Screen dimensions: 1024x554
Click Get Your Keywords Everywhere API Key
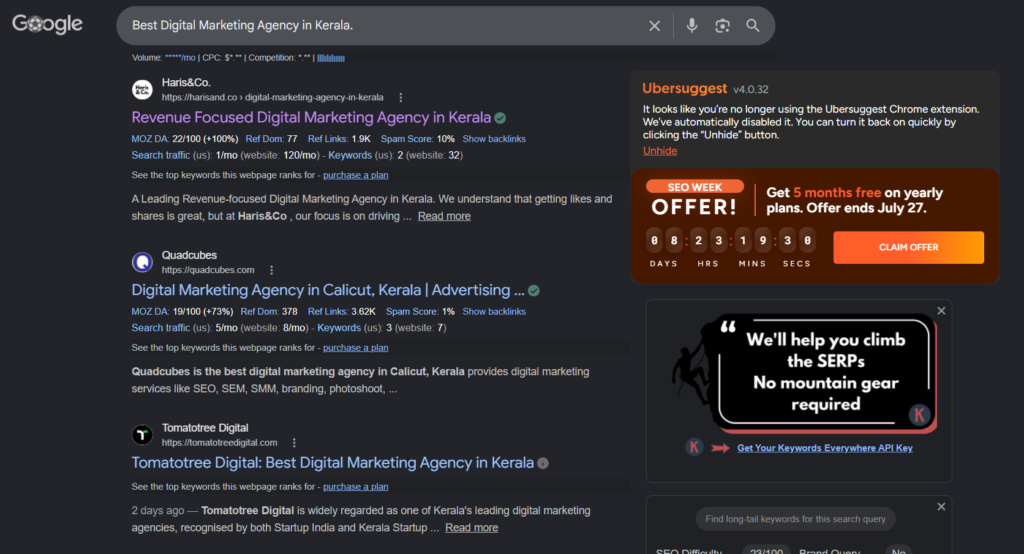(x=825, y=448)
